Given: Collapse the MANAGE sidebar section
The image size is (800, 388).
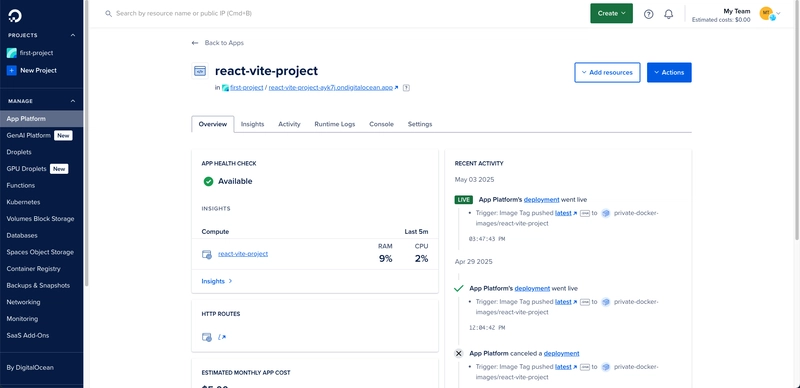Looking at the screenshot, I should [72, 101].
